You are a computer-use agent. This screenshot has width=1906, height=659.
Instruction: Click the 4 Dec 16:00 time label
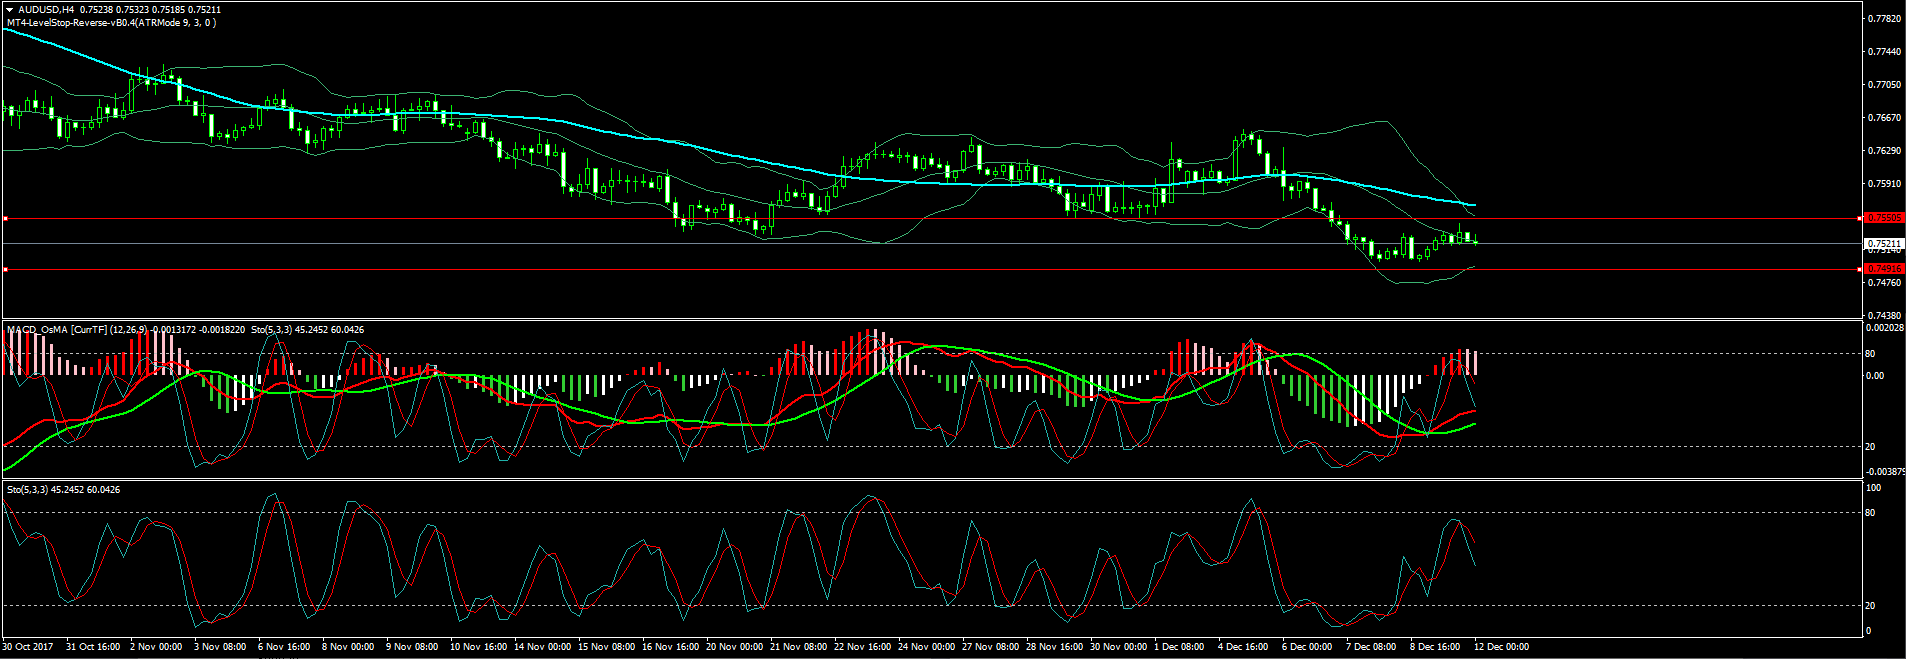[x=1244, y=647]
